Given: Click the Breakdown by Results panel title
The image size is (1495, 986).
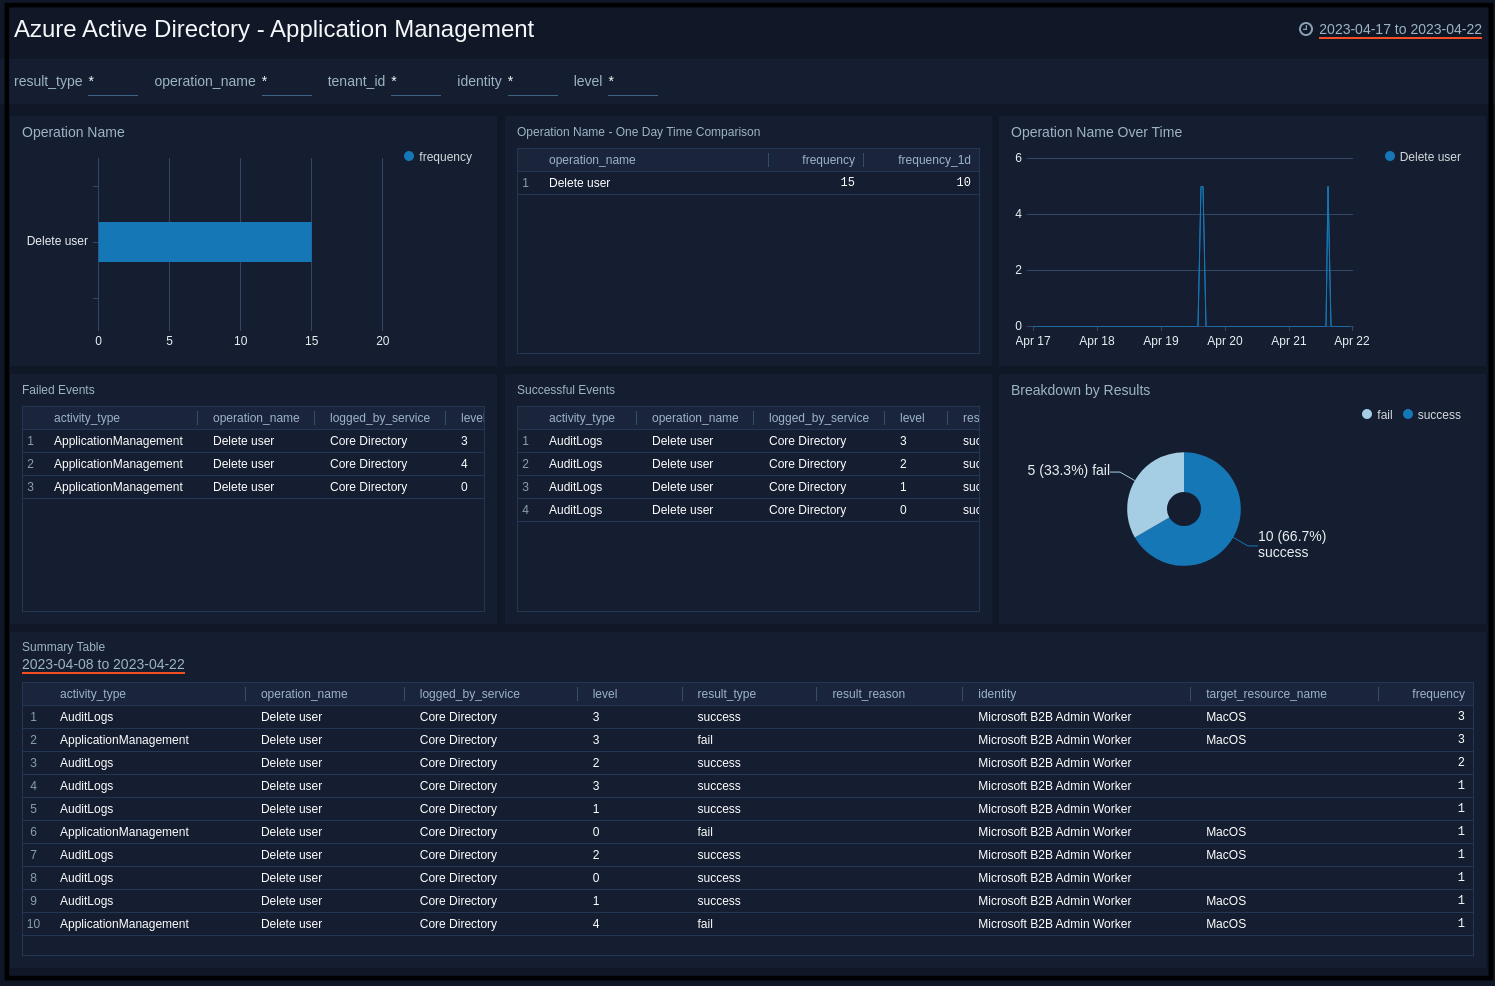Looking at the screenshot, I should pyautogui.click(x=1080, y=390).
